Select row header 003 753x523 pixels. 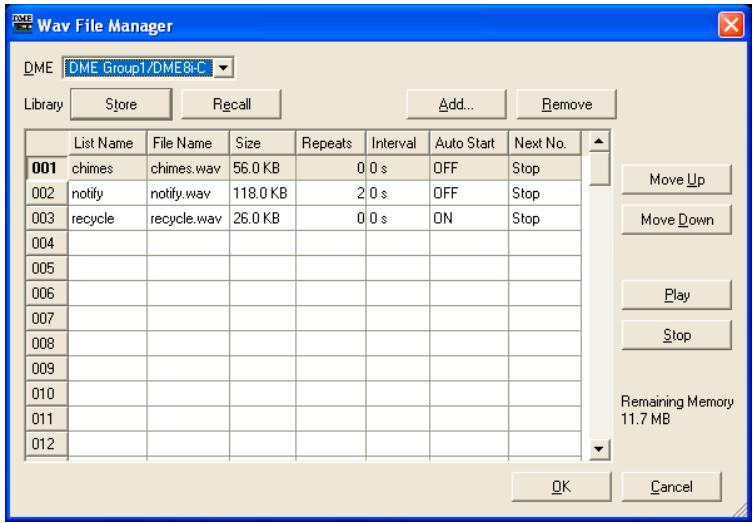[x=47, y=219]
